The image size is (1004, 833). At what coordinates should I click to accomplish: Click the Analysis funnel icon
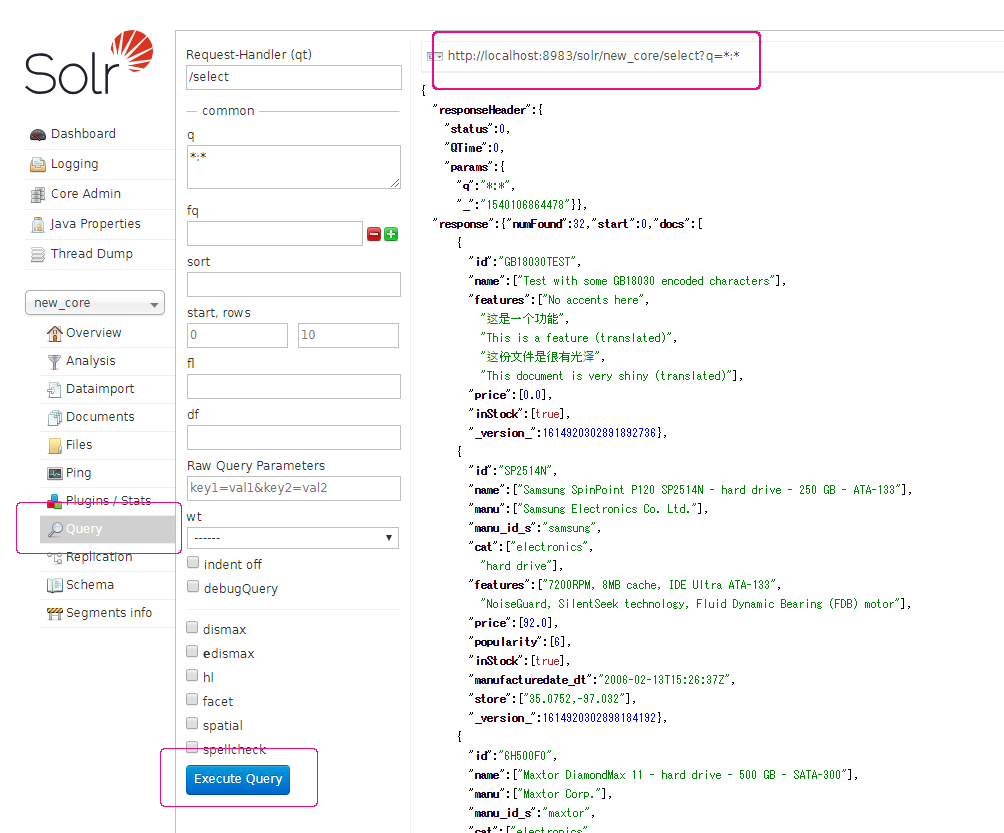point(54,362)
